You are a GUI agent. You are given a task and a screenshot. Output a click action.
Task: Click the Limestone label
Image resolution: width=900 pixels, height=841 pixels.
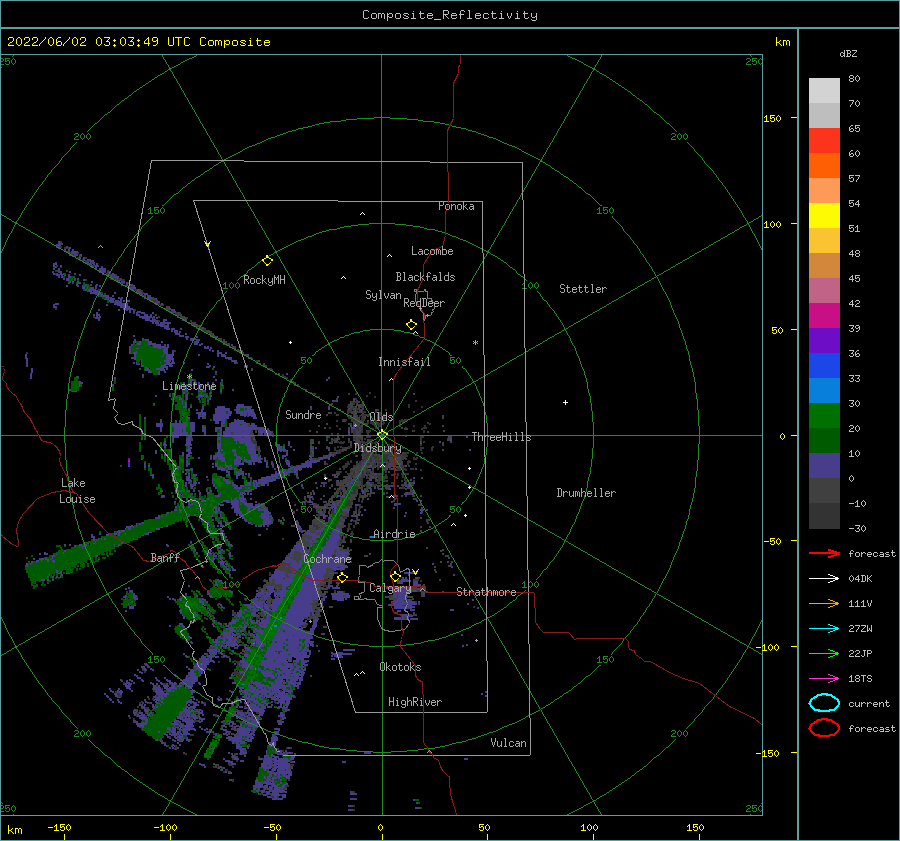(x=189, y=386)
